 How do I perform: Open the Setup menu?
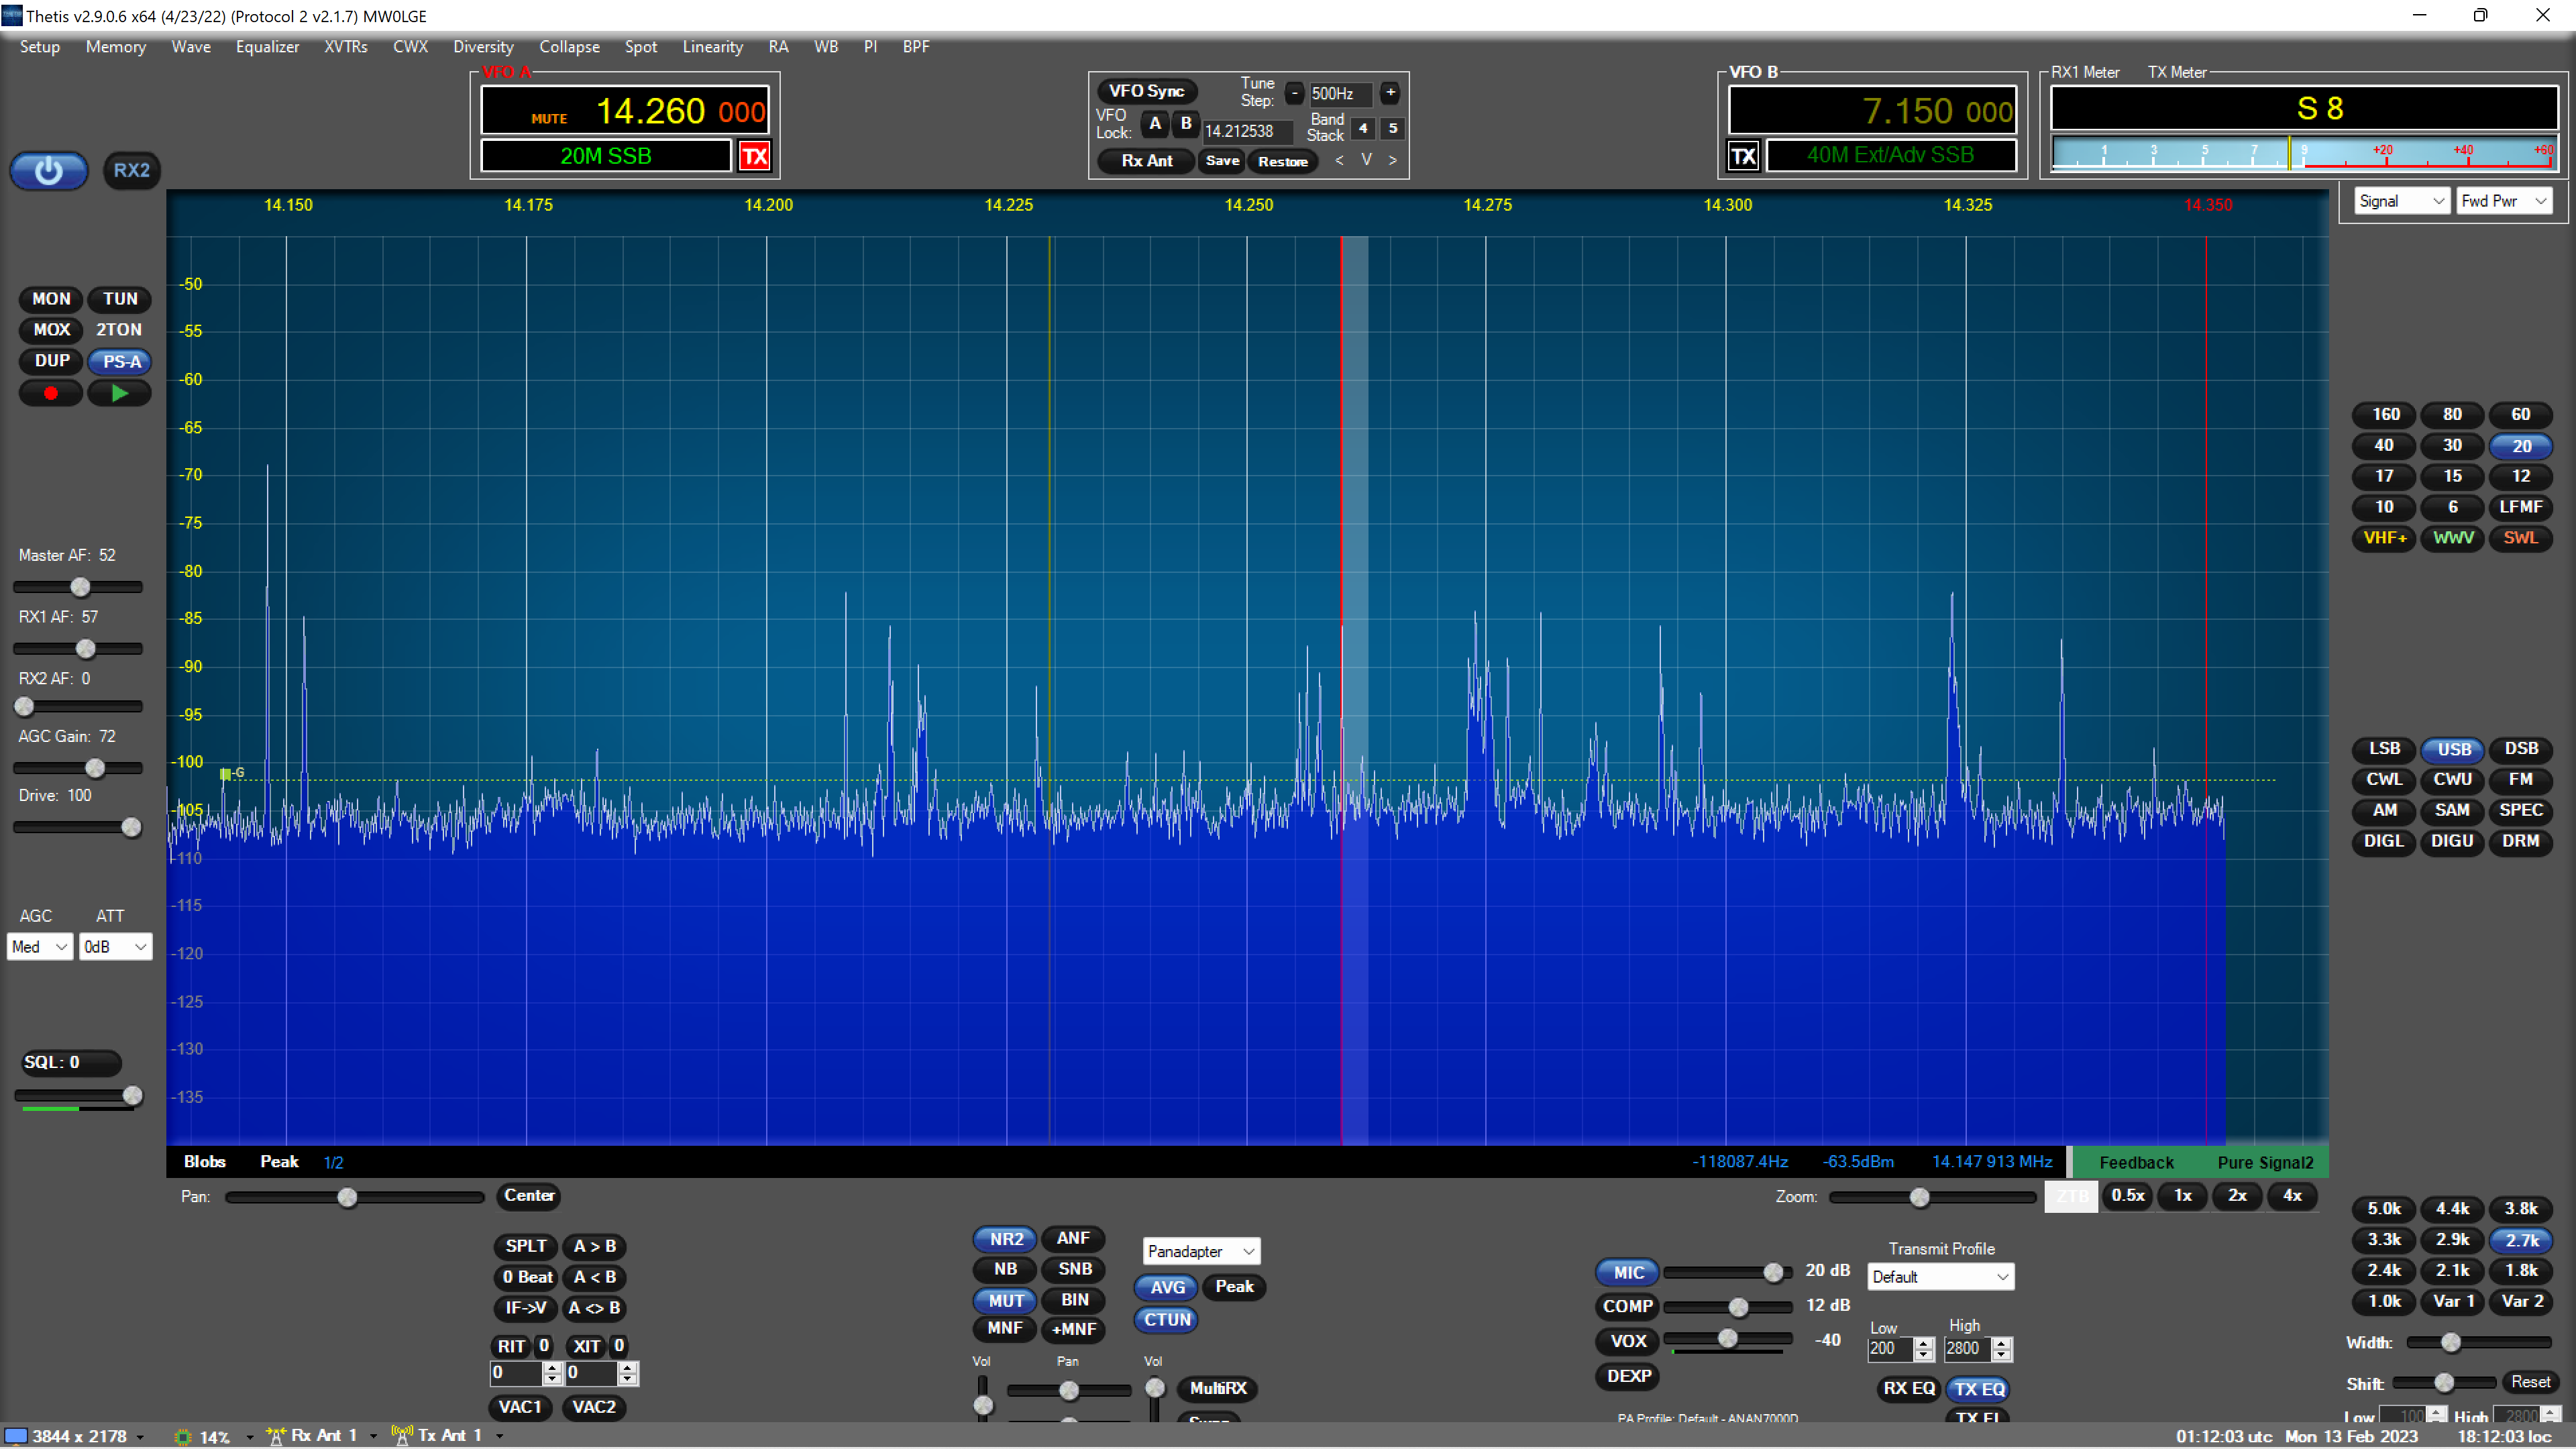pyautogui.click(x=40, y=47)
